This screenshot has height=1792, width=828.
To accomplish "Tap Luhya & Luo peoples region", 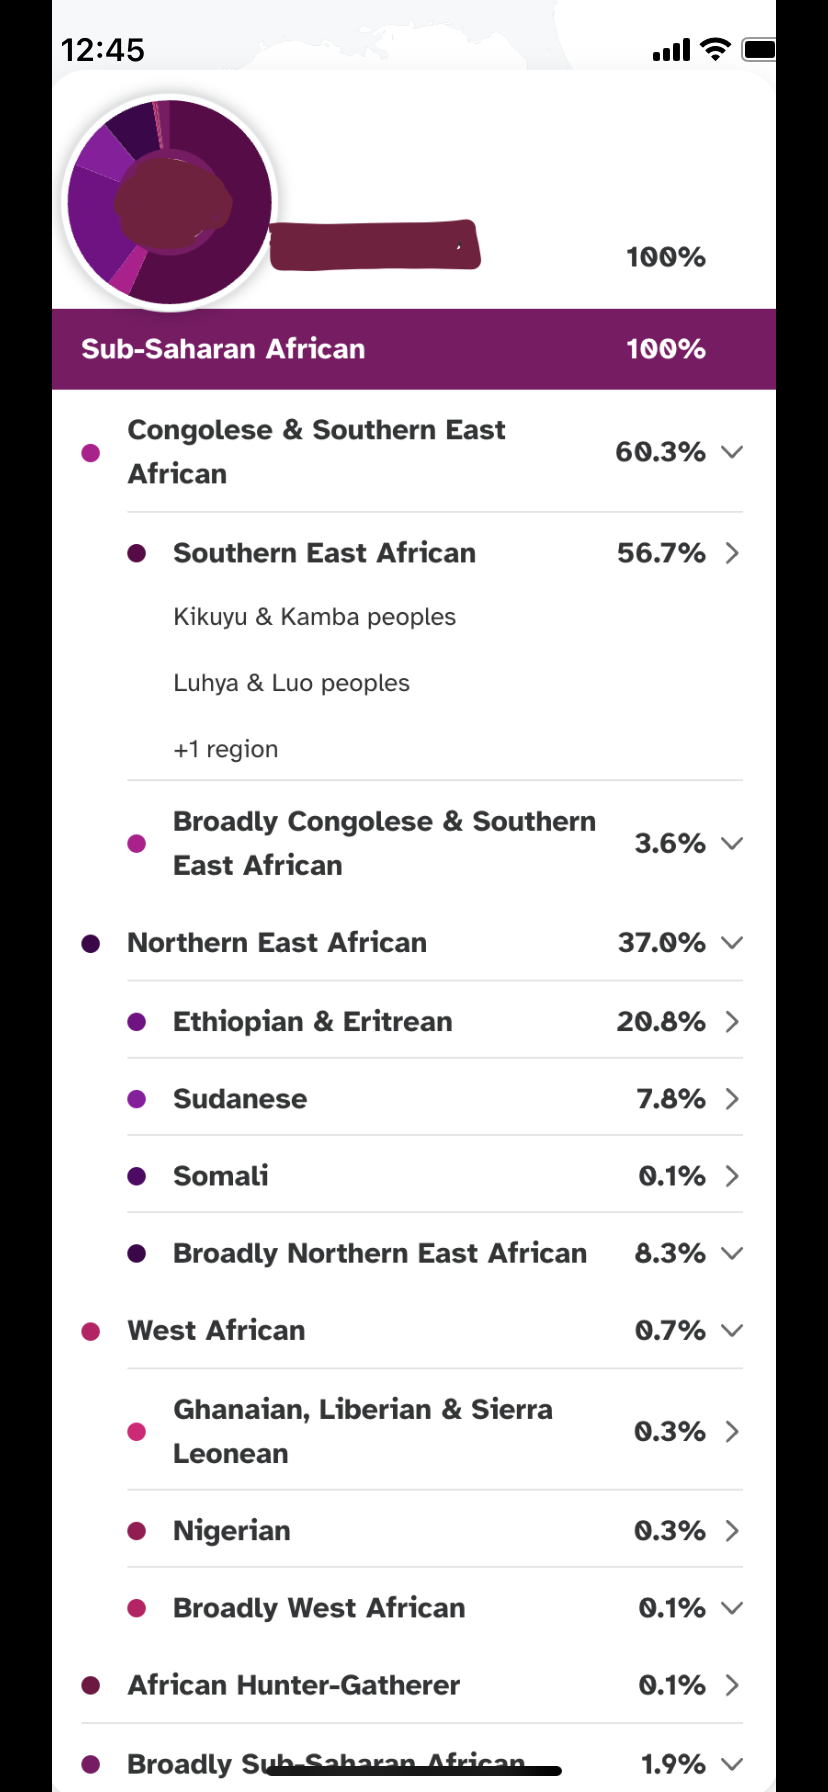I will (x=291, y=683).
